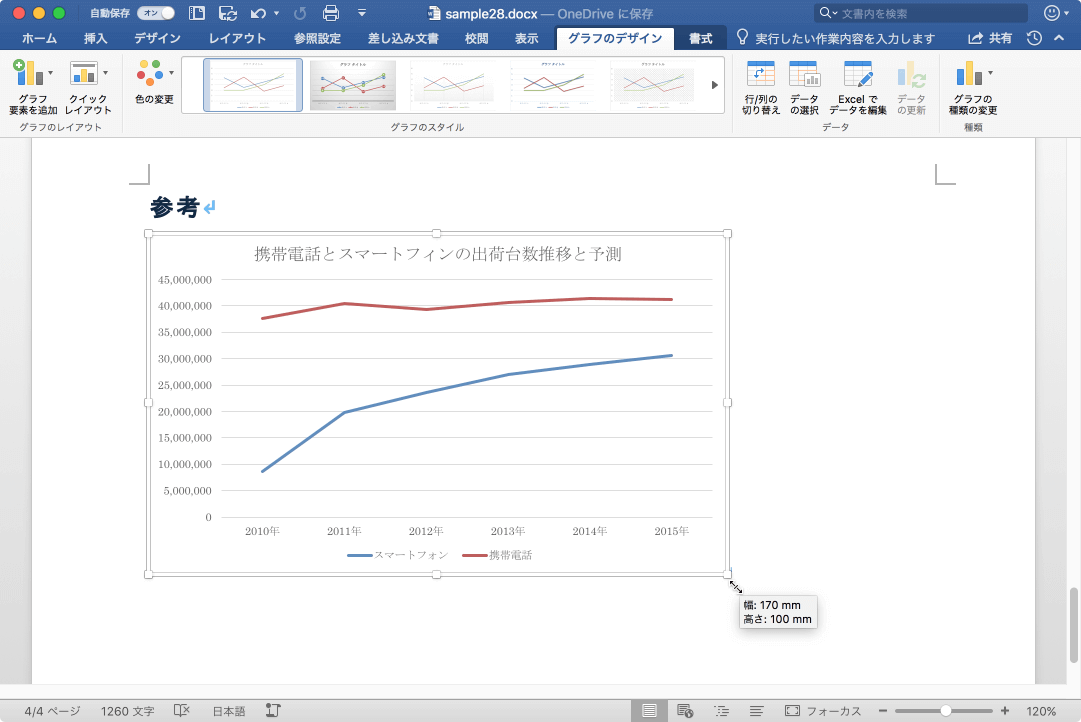1081x722 pixels.
Task: Click the spelling check book icon
Action: (x=181, y=711)
